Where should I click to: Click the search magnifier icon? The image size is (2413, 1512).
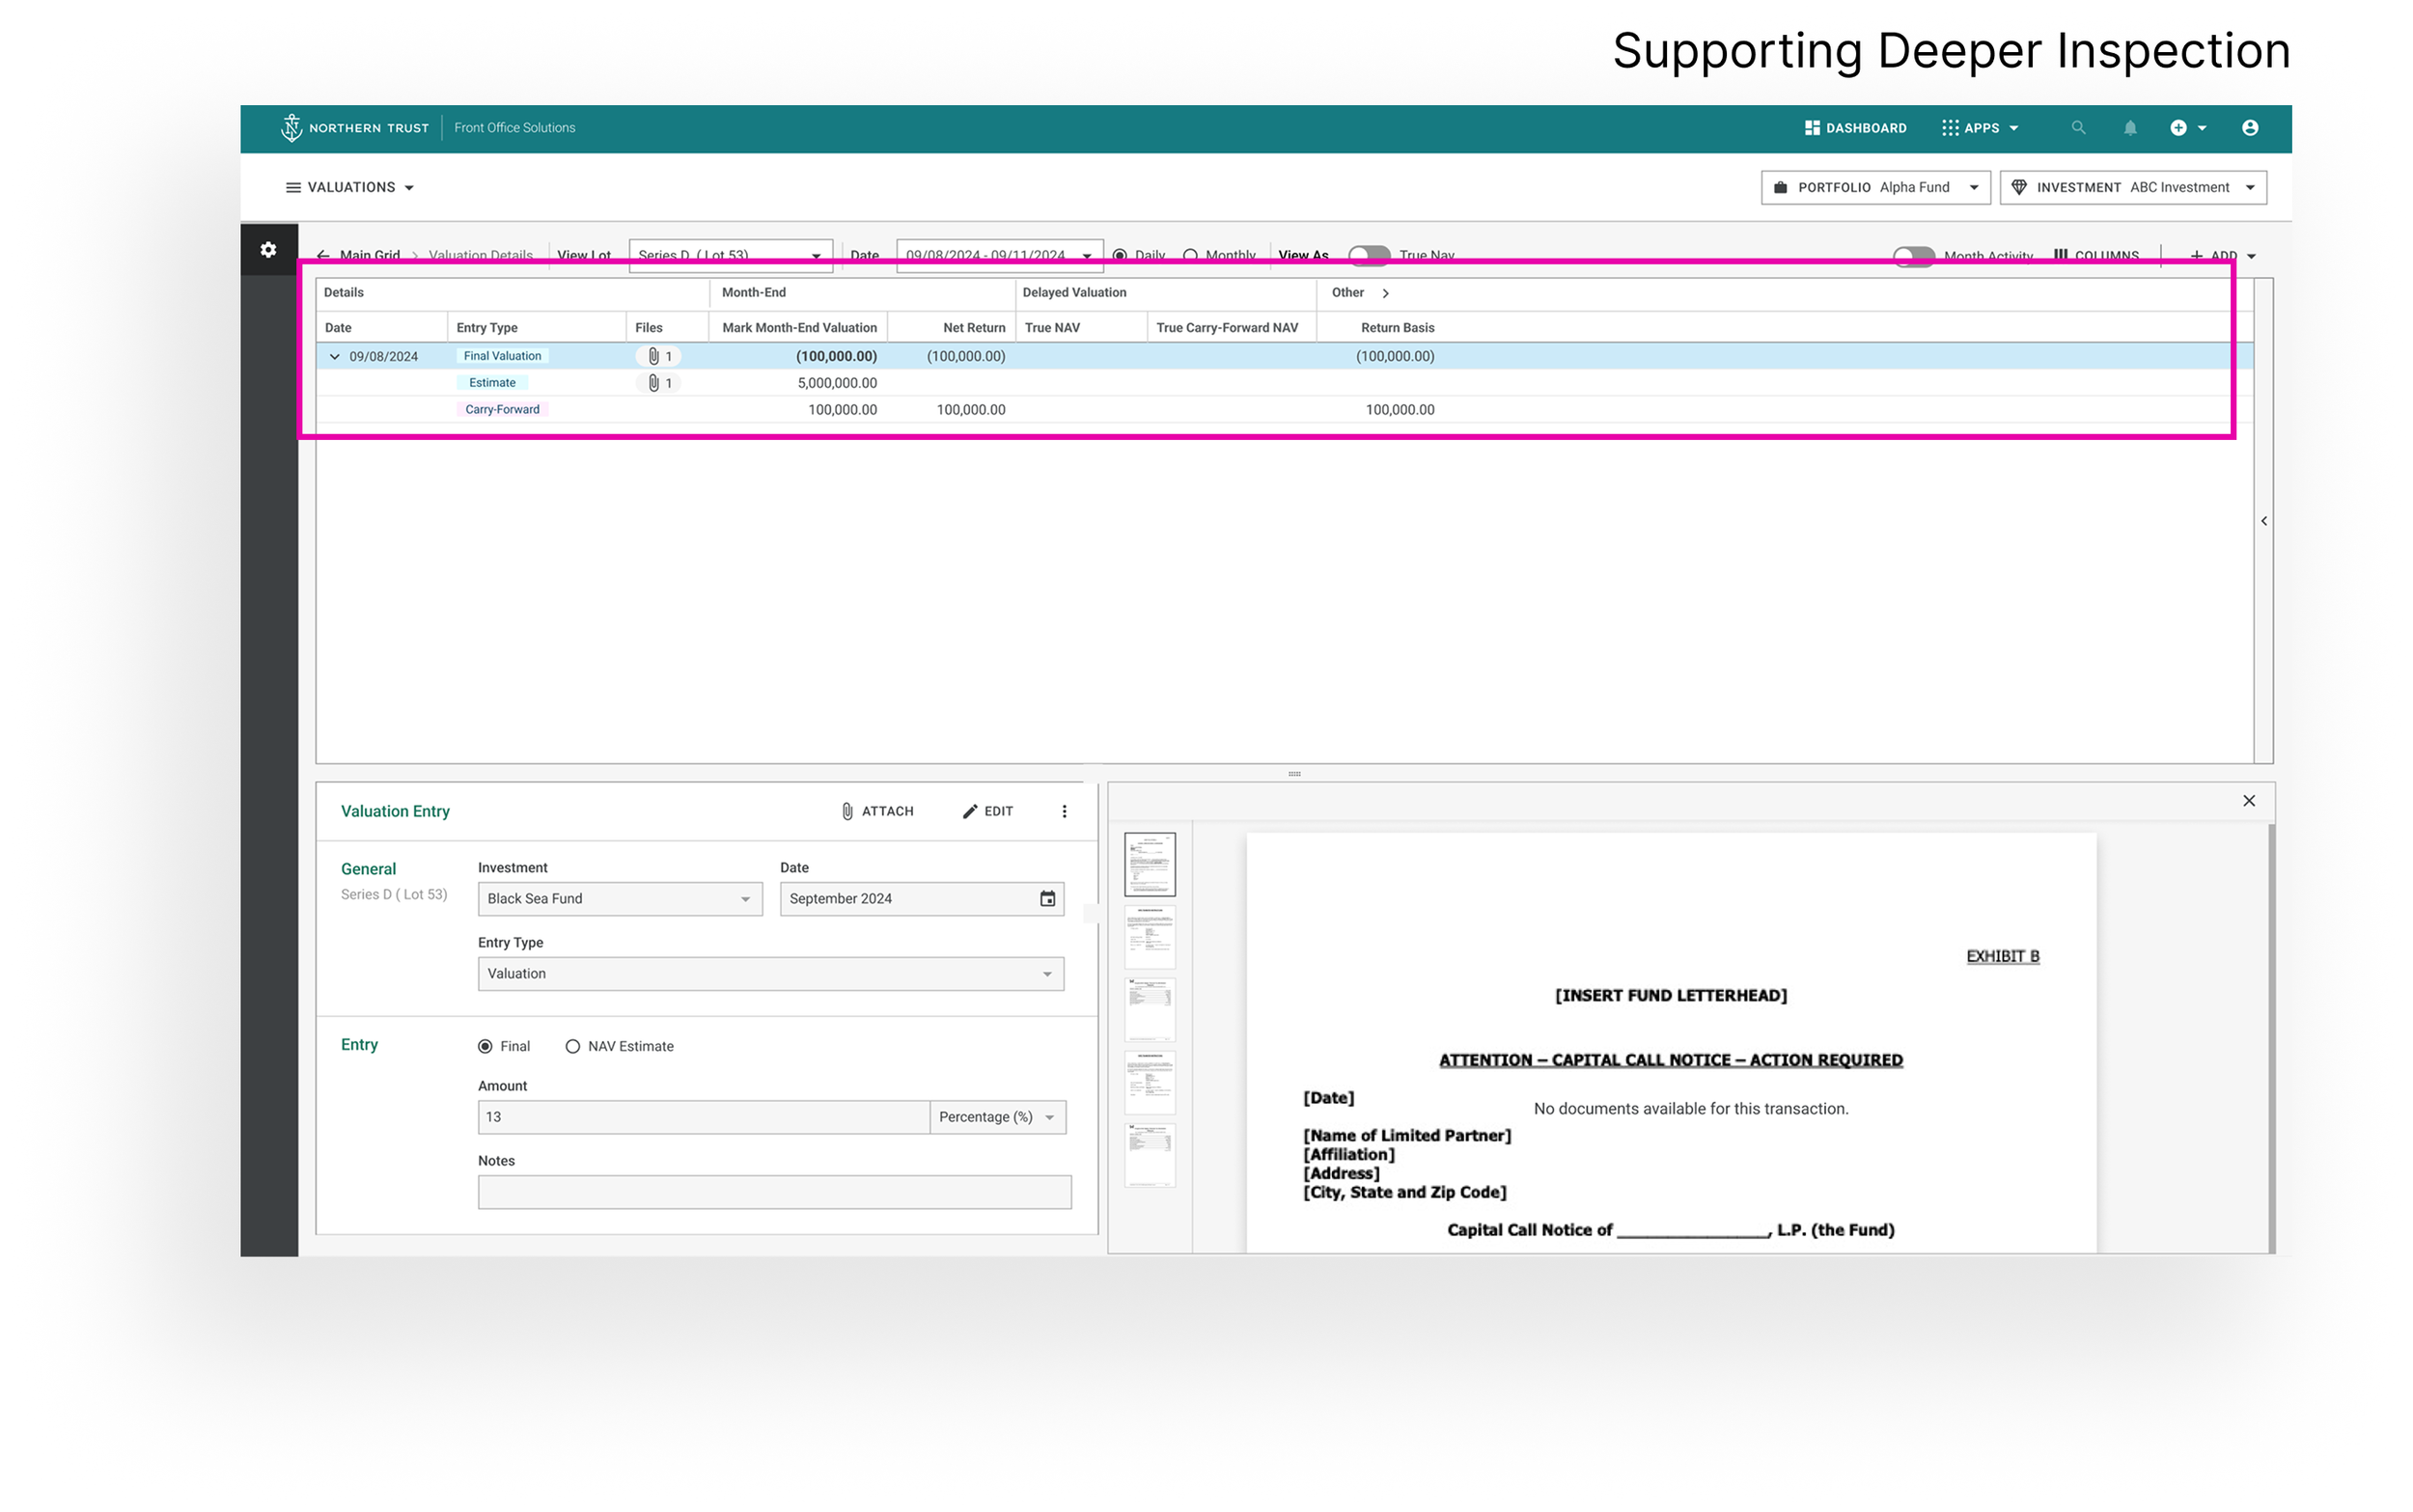pos(2077,128)
